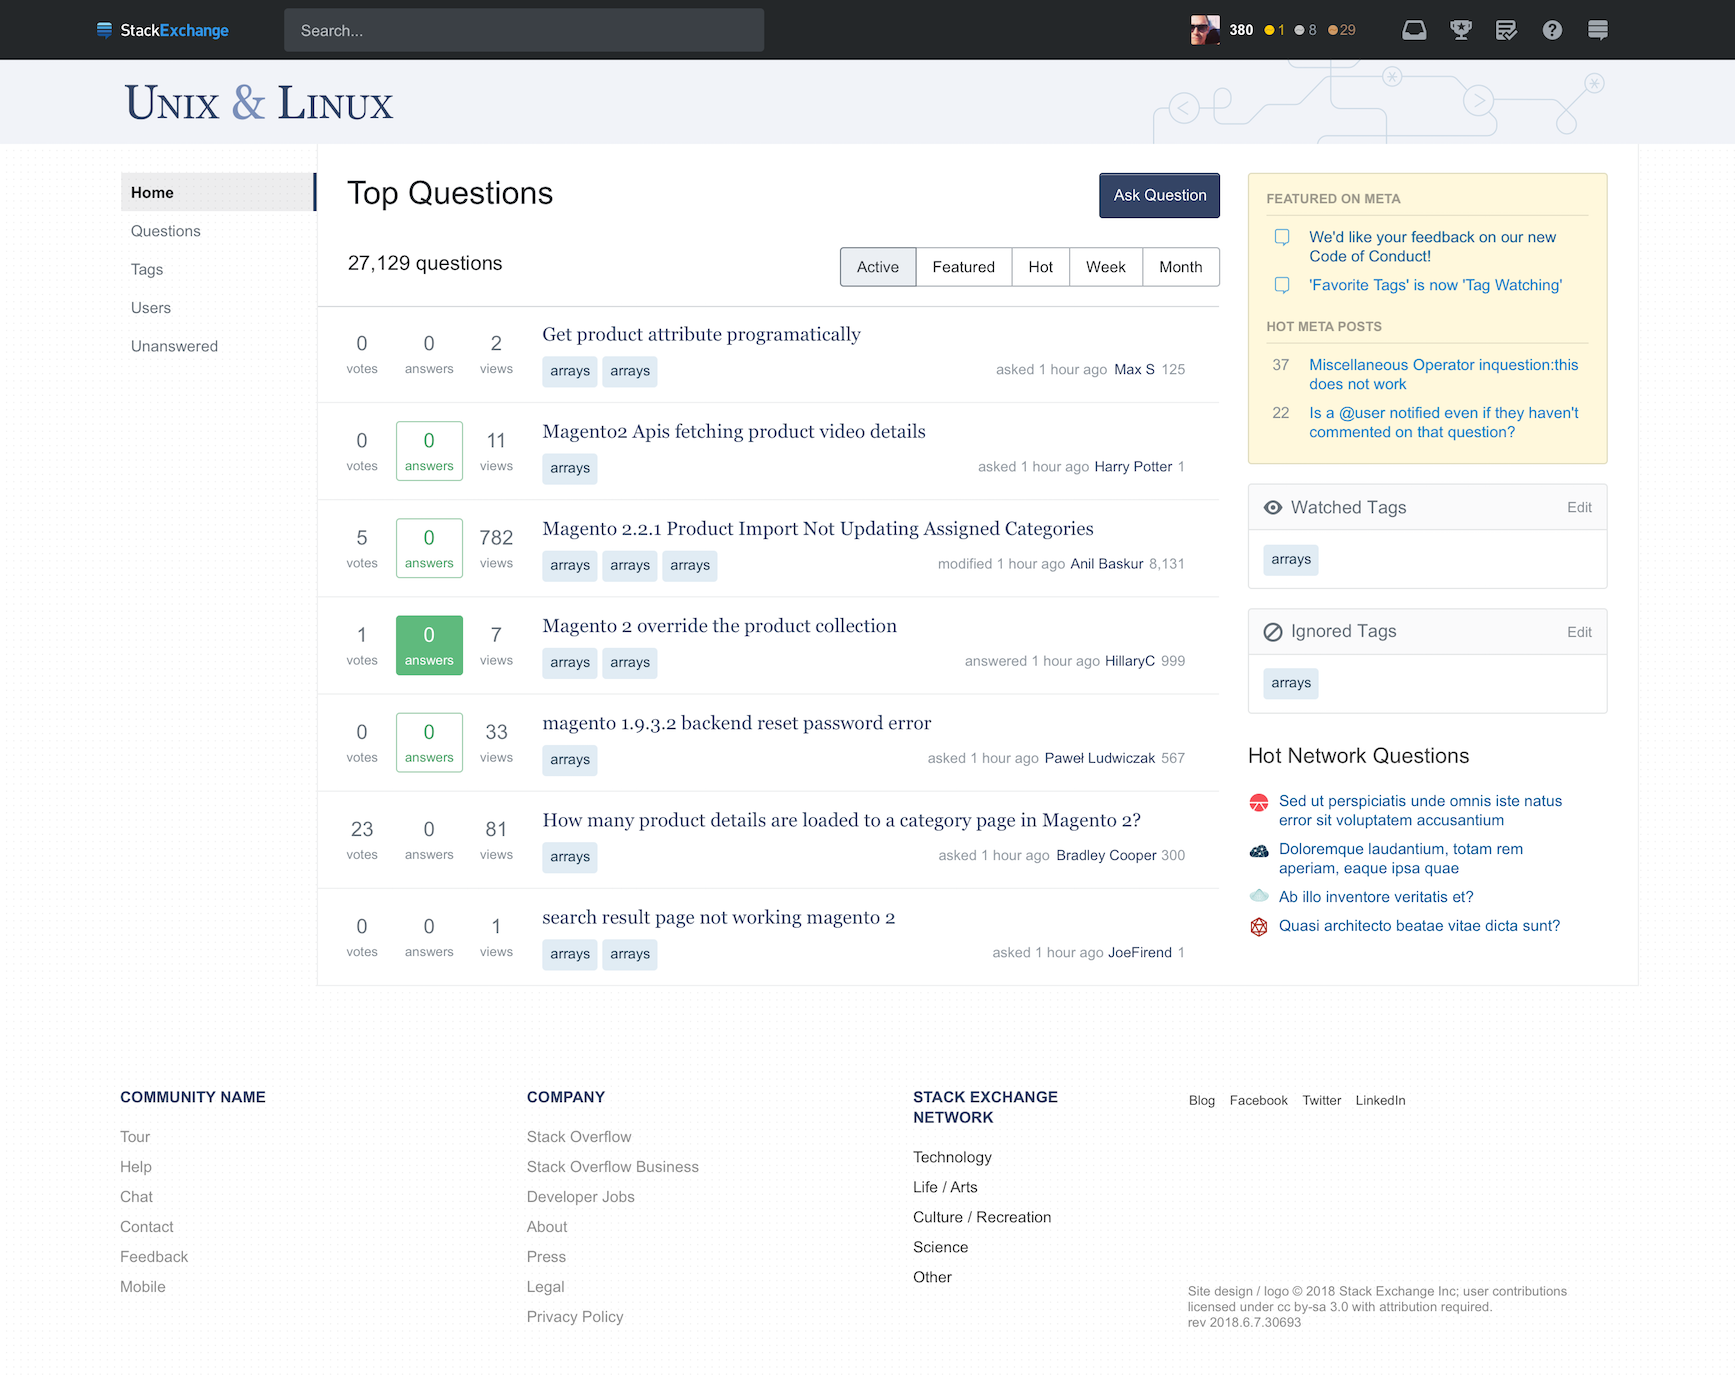Click the red site icon beside 'Sed ut perspiciatis'
The image size is (1735, 1376).
[1259, 802]
